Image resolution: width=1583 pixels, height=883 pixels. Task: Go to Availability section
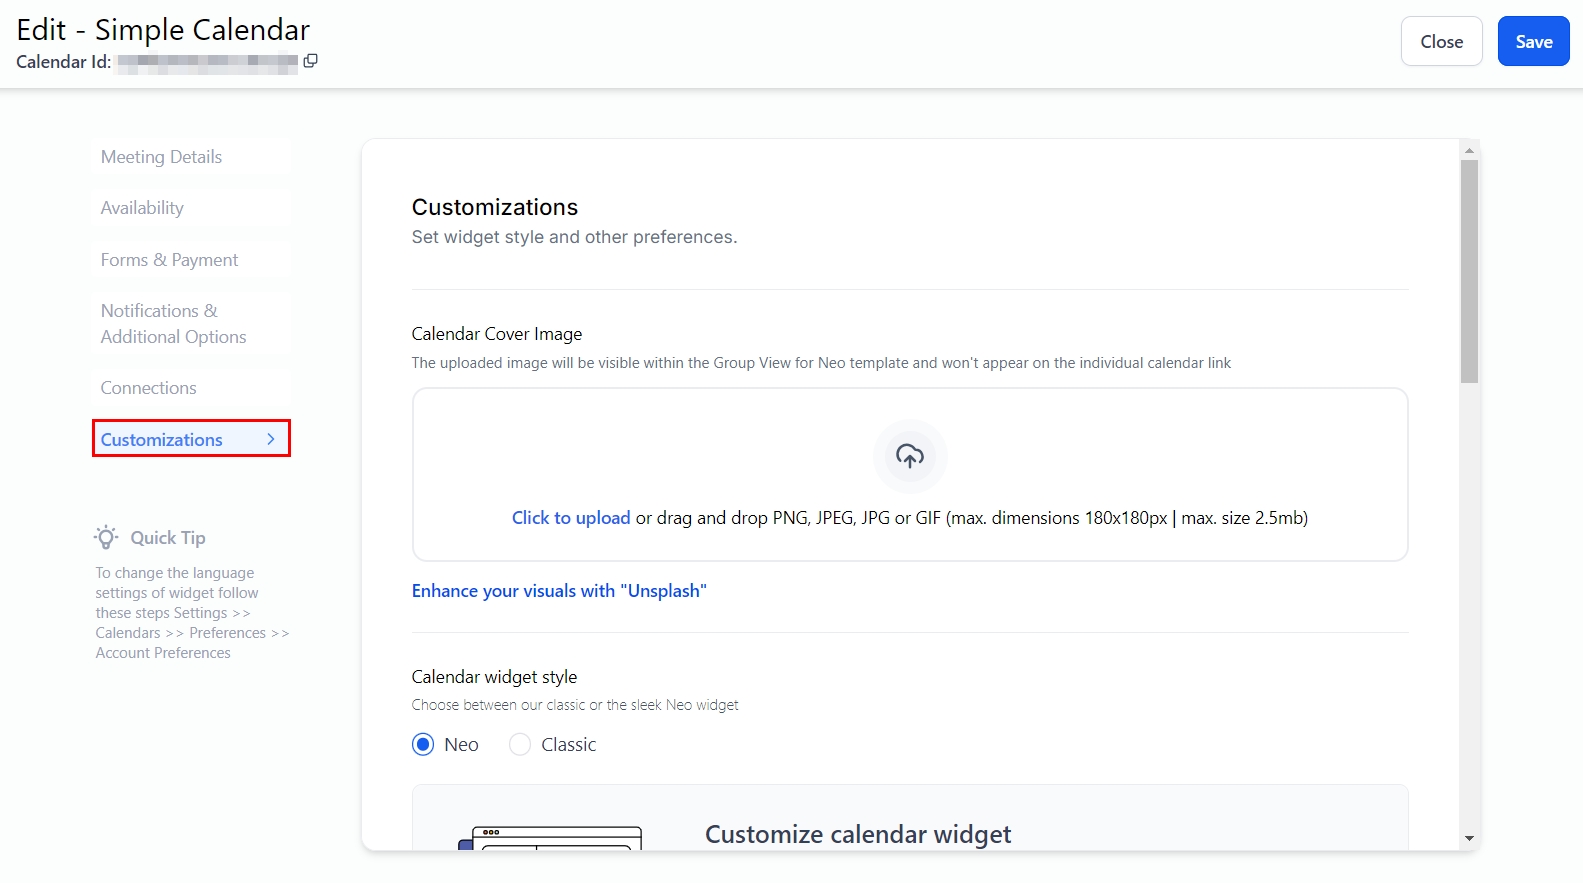tap(142, 208)
